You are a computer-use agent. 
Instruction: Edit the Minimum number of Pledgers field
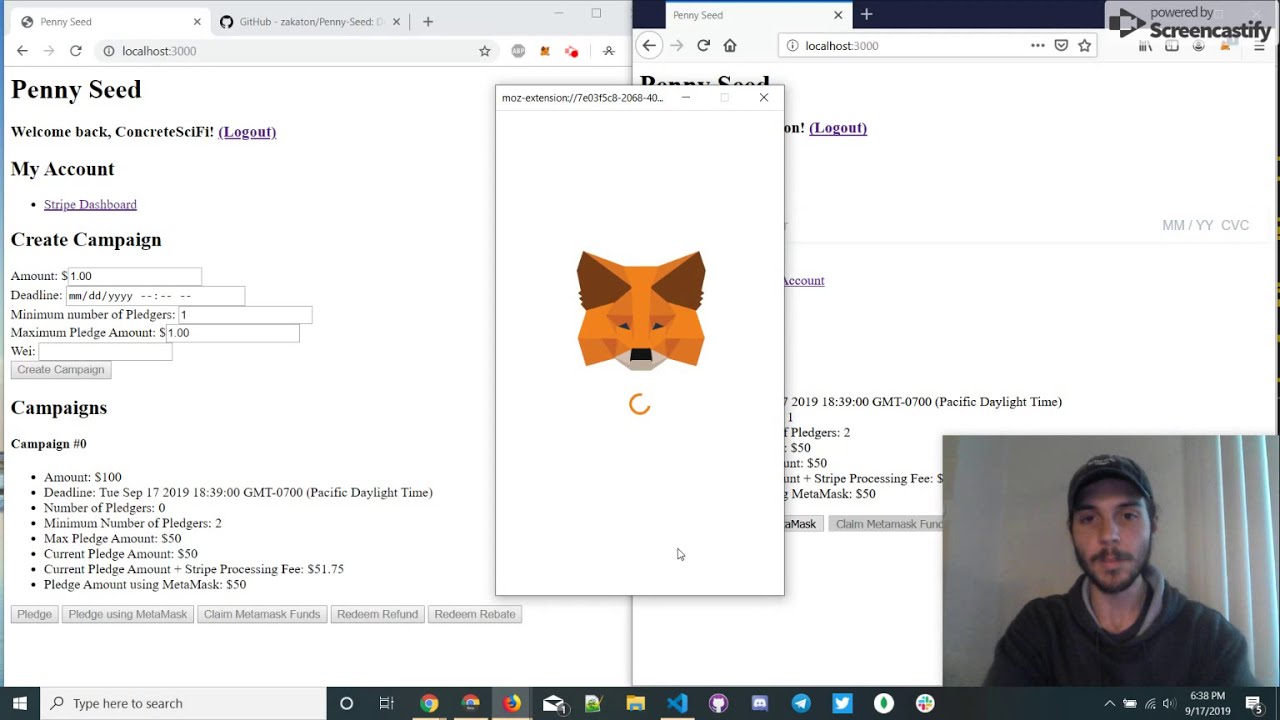click(x=245, y=315)
